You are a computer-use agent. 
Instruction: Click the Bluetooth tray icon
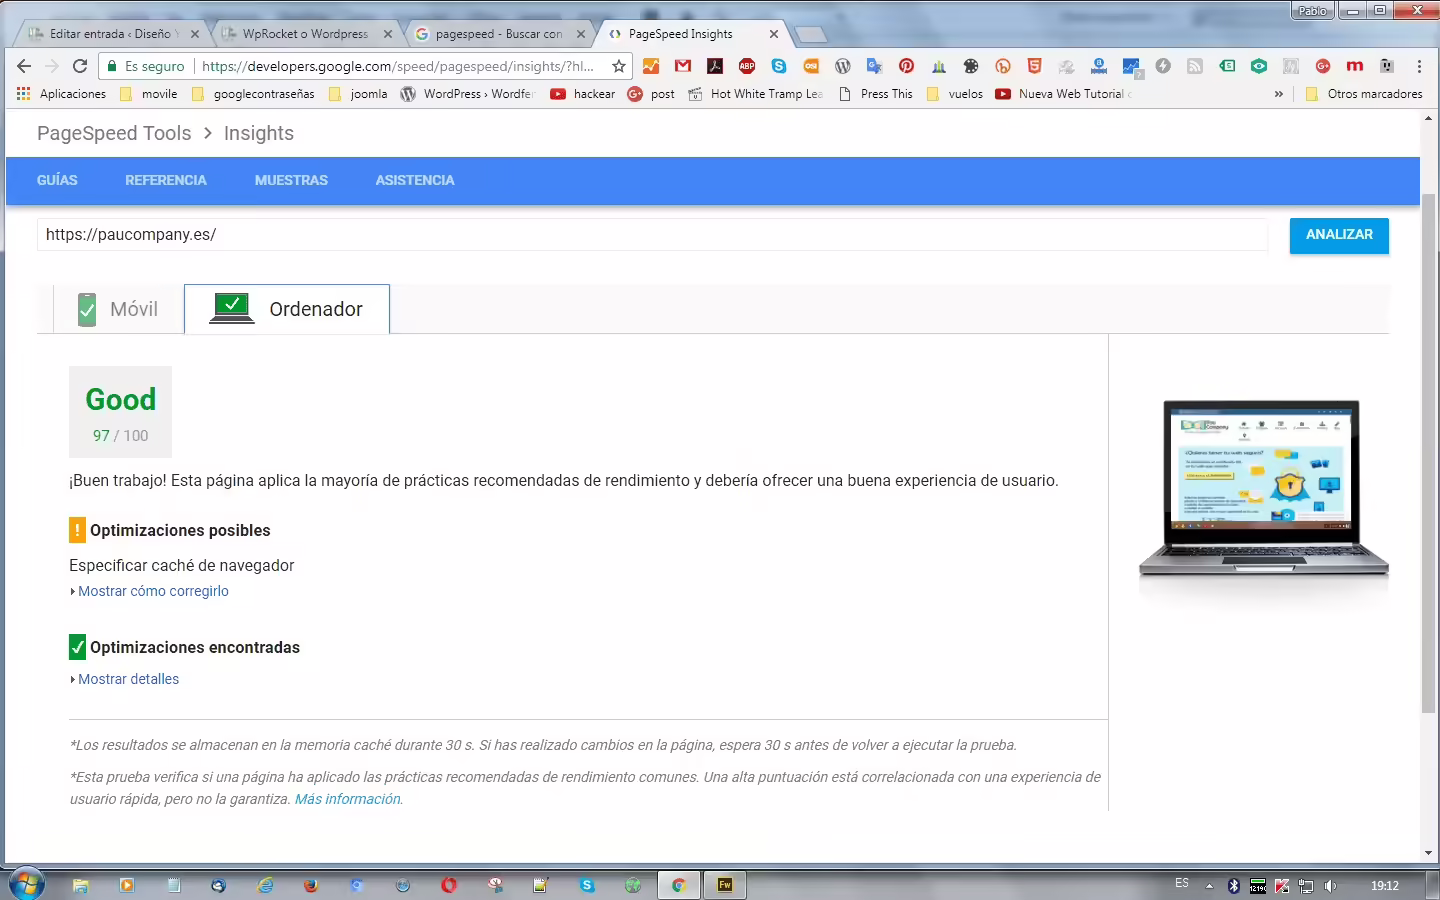coord(1234,886)
